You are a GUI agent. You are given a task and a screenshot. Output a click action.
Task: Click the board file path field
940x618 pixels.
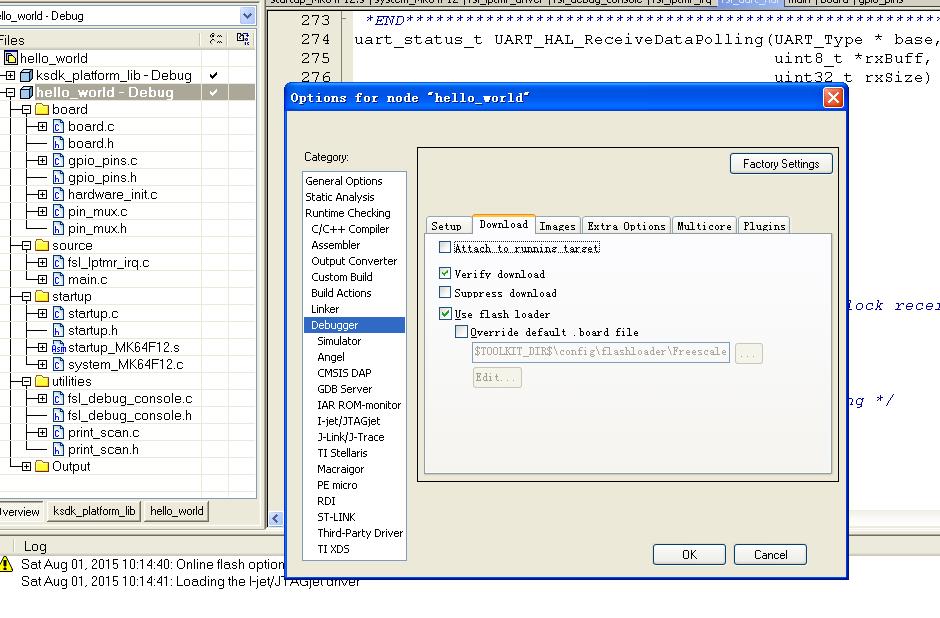[x=601, y=352]
